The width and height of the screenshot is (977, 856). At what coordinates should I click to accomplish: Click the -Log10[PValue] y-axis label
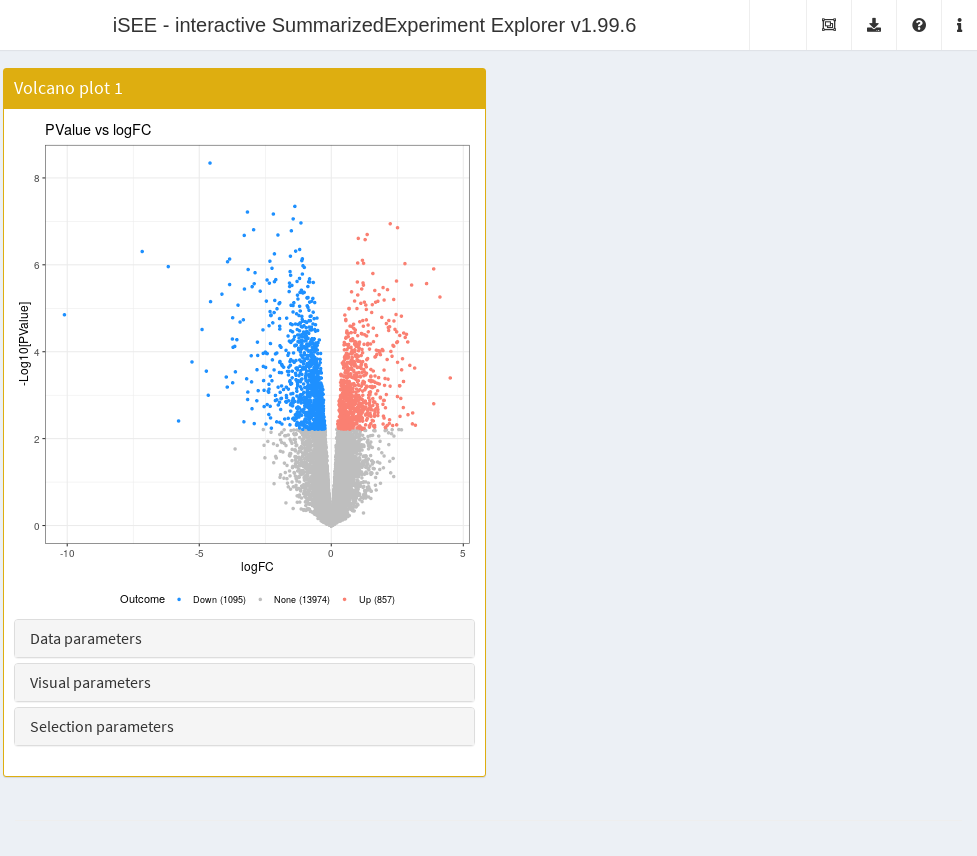click(25, 343)
